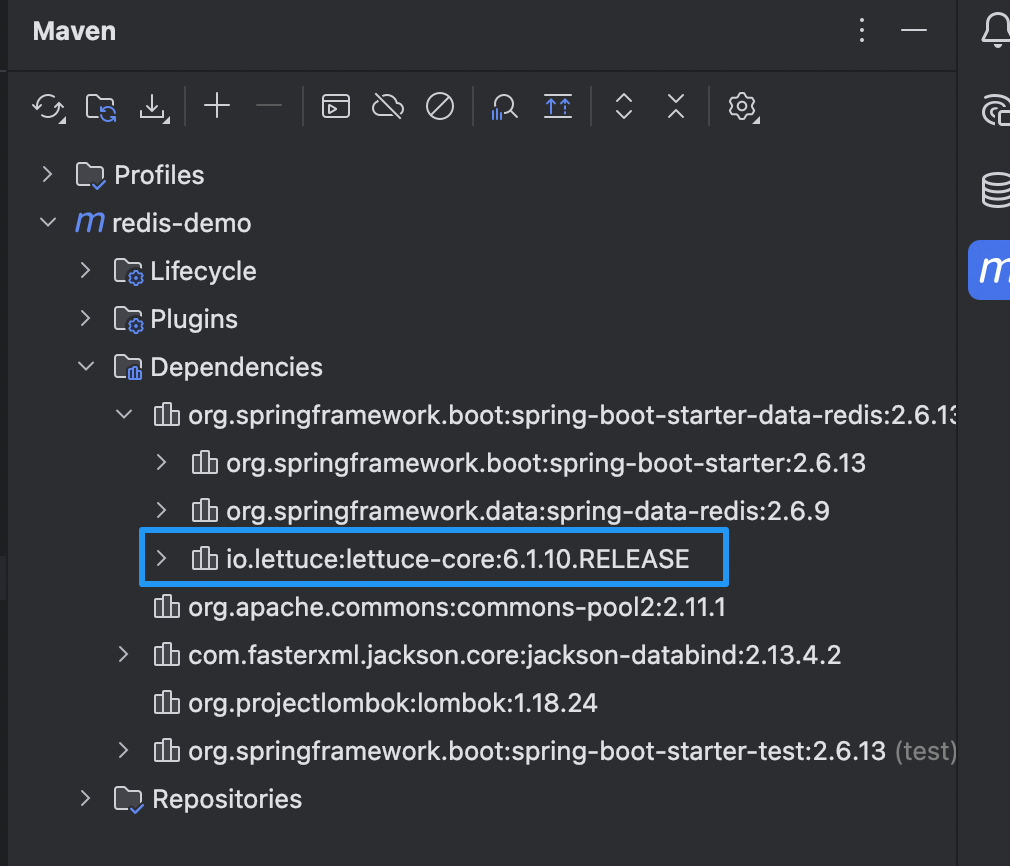Reload all Maven projects
Viewport: 1010px width, 866px height.
[x=48, y=107]
